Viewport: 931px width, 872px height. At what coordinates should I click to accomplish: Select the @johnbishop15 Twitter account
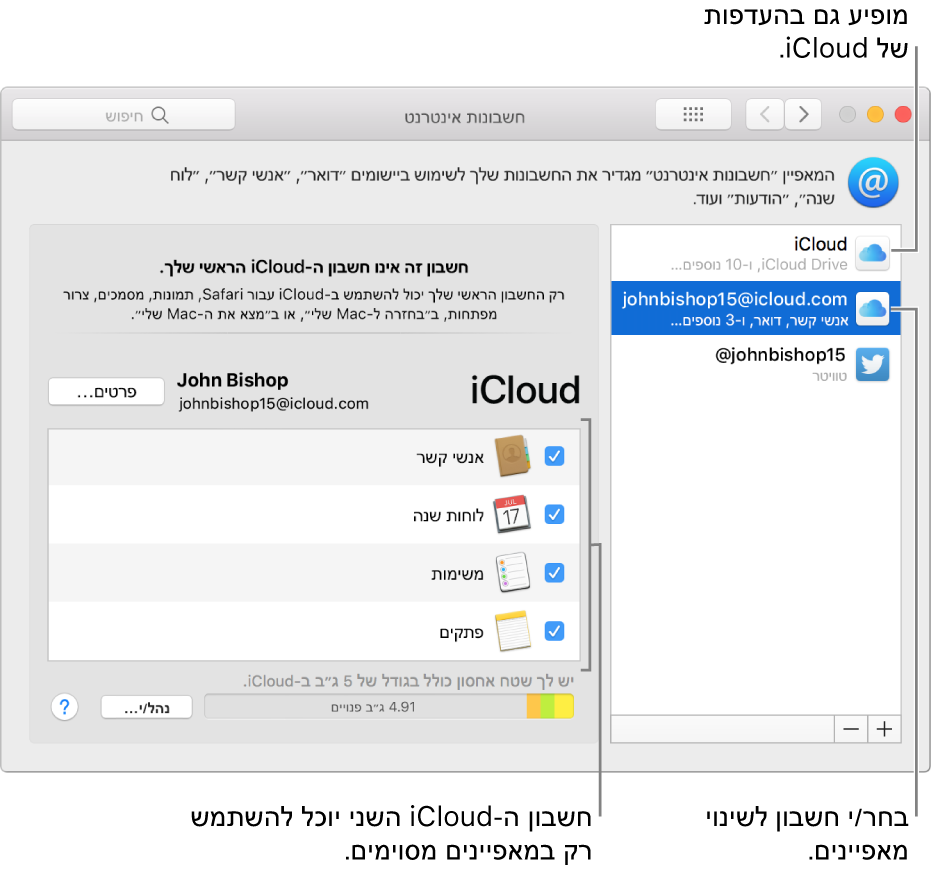pyautogui.click(x=756, y=363)
